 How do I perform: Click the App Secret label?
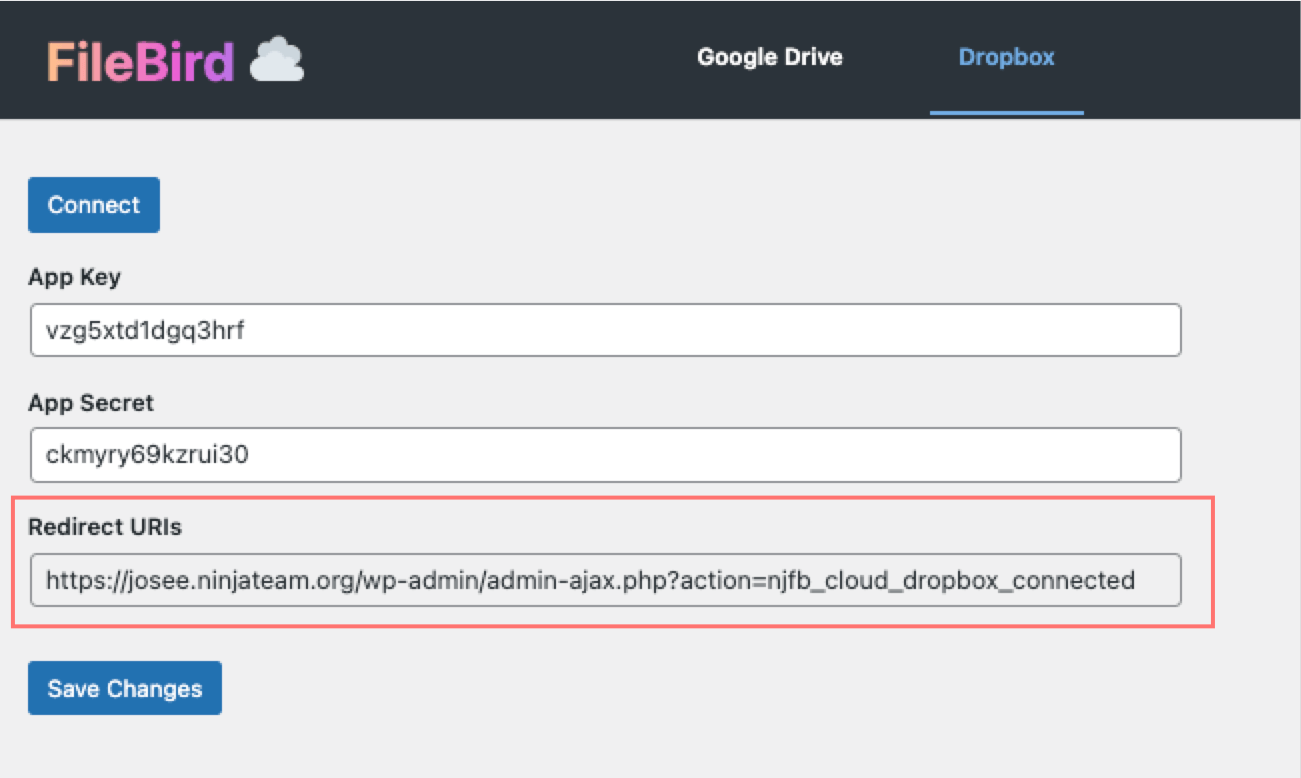(91, 403)
